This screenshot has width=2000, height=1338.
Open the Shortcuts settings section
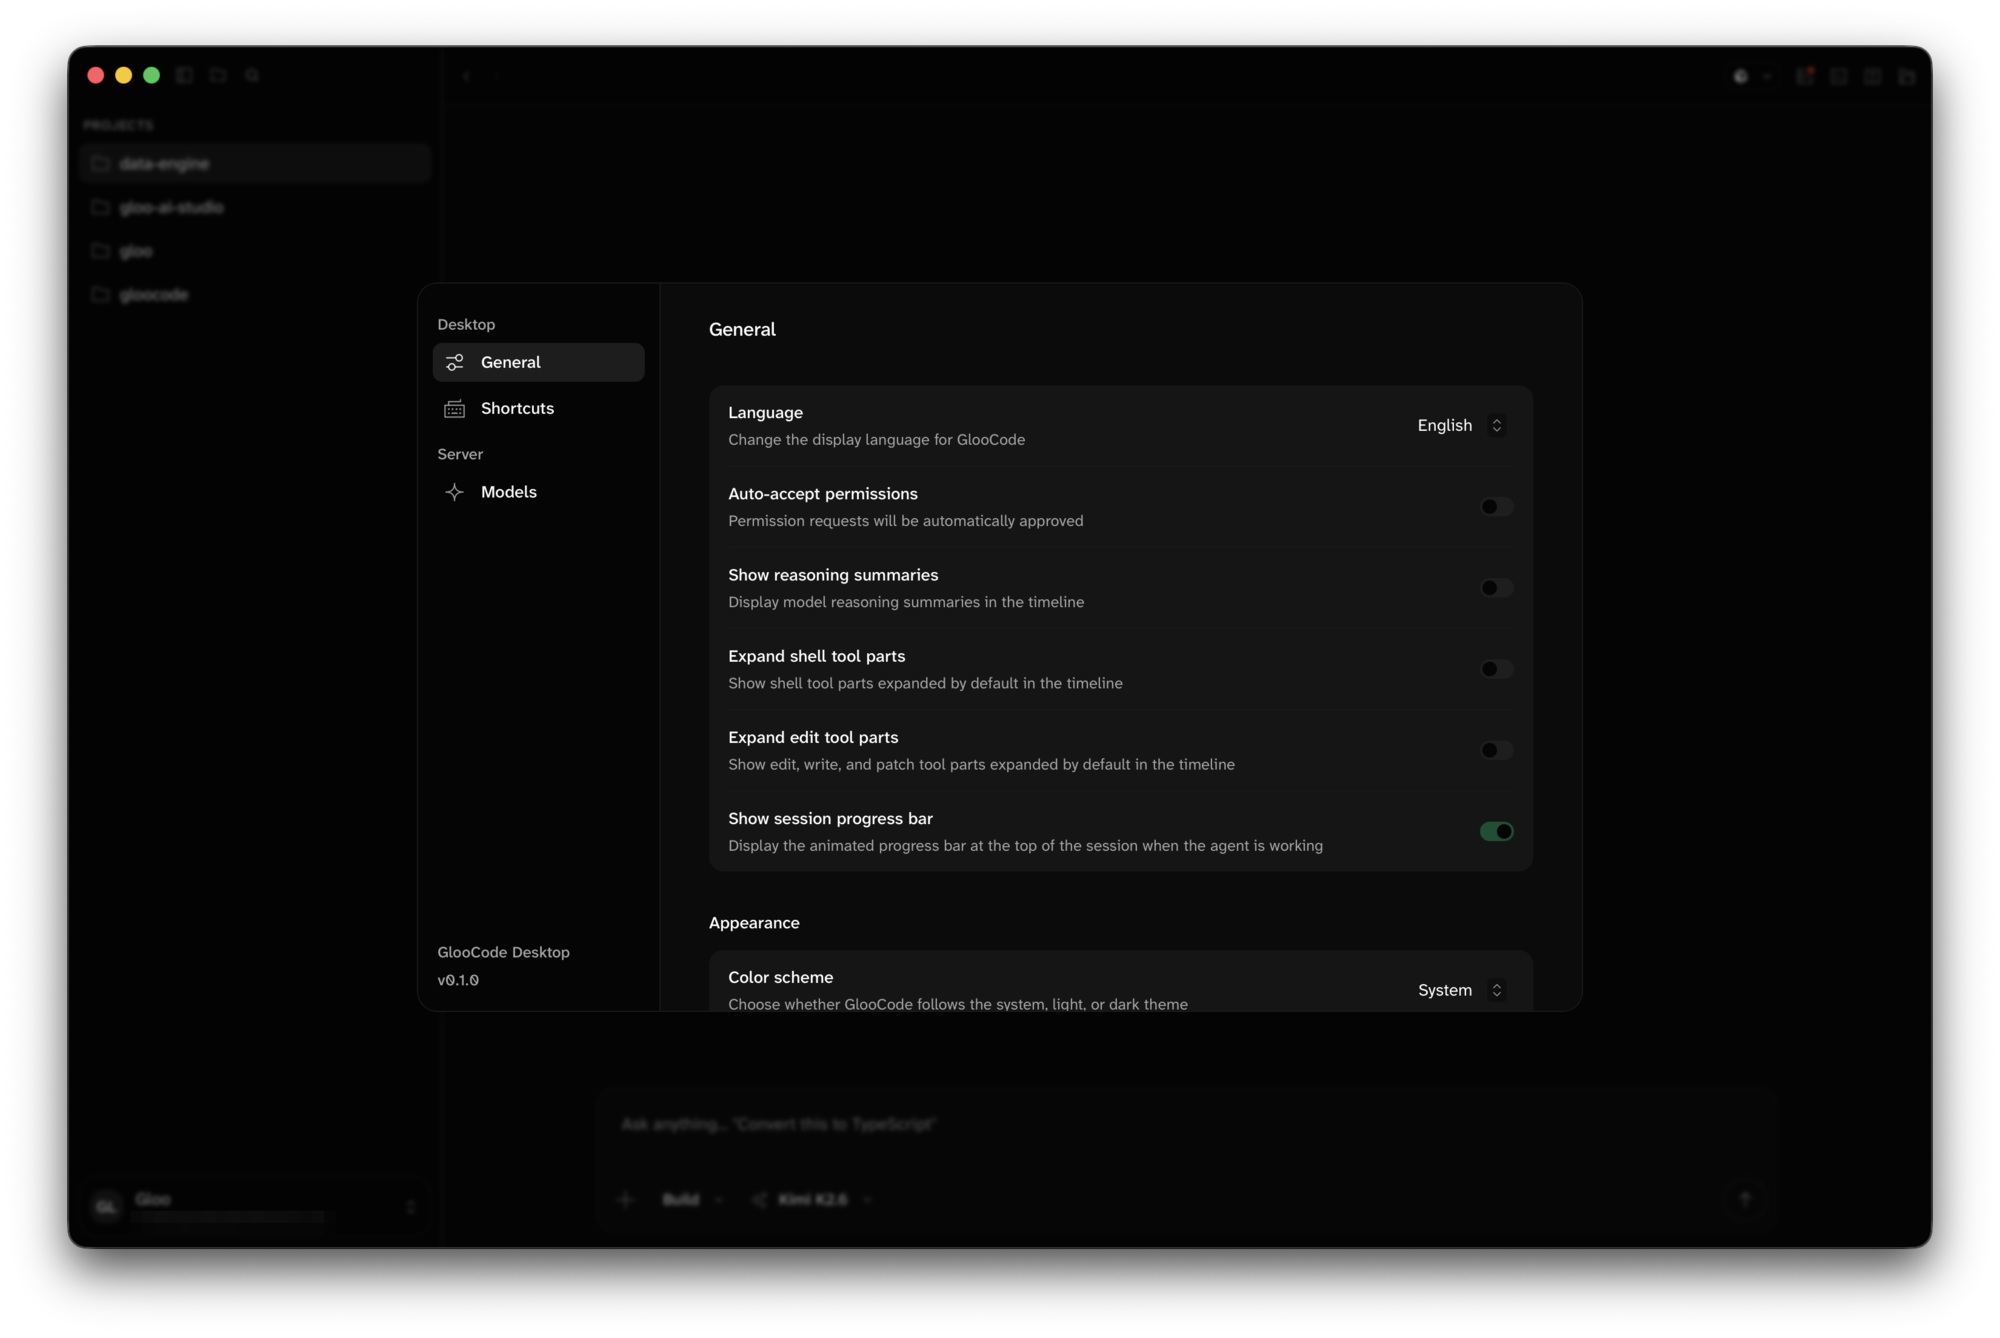[538, 408]
